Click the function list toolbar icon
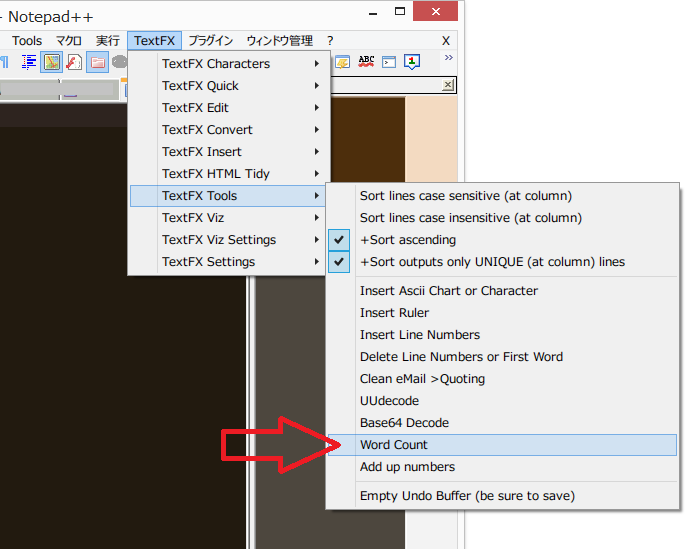The height and width of the screenshot is (549, 697). pos(74,62)
